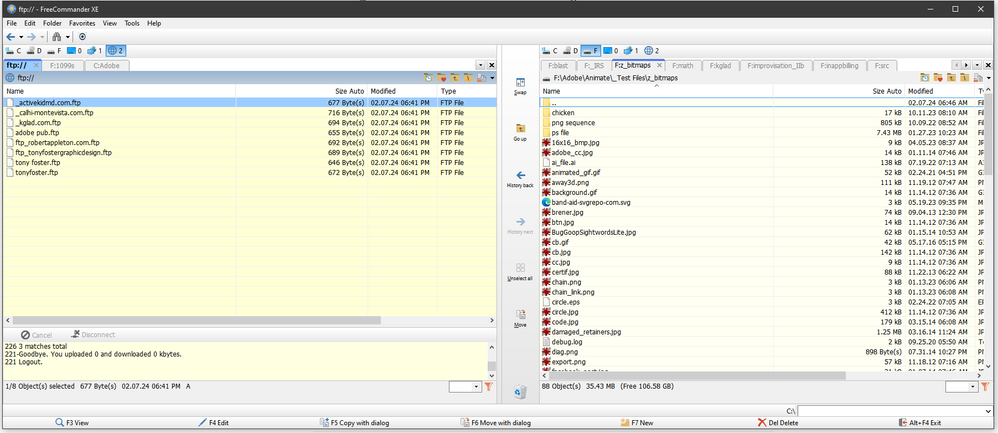The image size is (998, 433).
Task: Click History back in middle toolbar
Action: point(520,179)
